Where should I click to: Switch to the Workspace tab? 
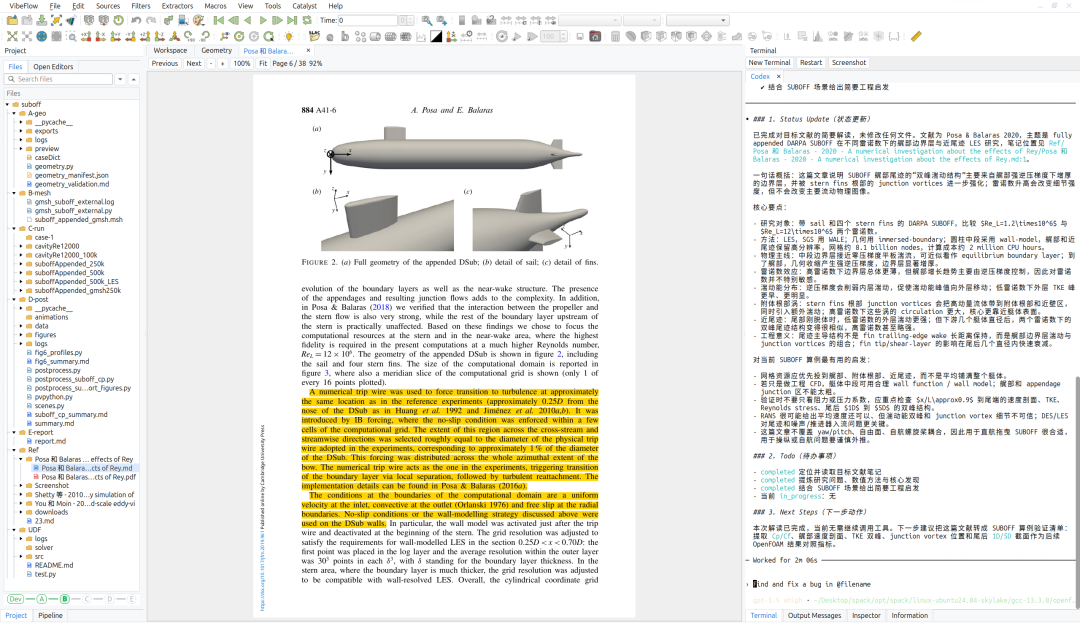(170, 50)
